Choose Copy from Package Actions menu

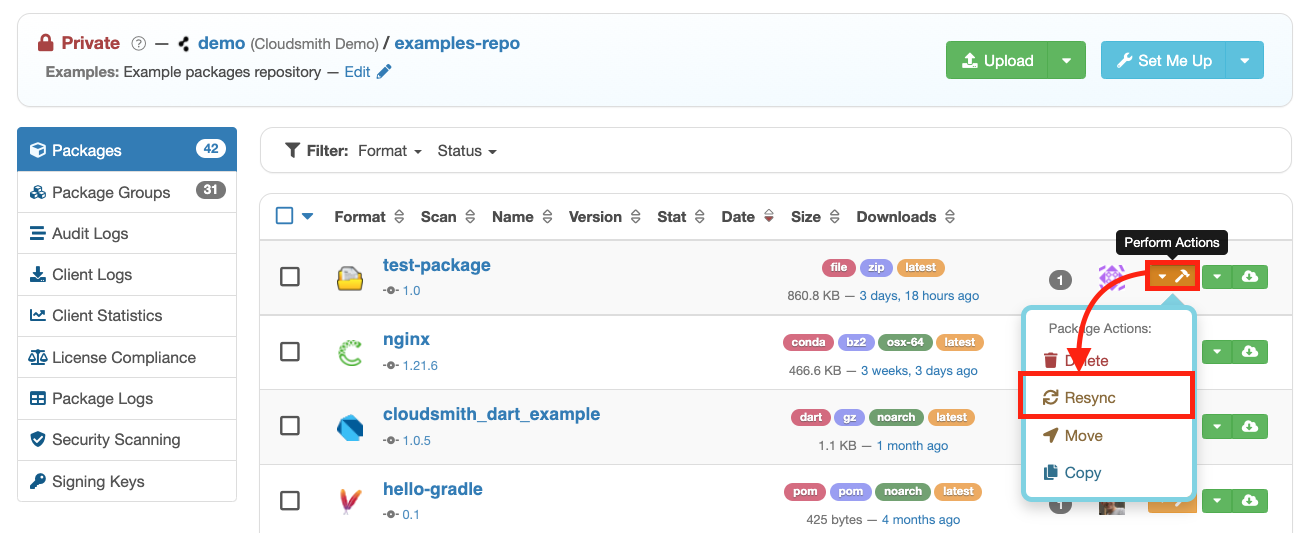(1071, 472)
